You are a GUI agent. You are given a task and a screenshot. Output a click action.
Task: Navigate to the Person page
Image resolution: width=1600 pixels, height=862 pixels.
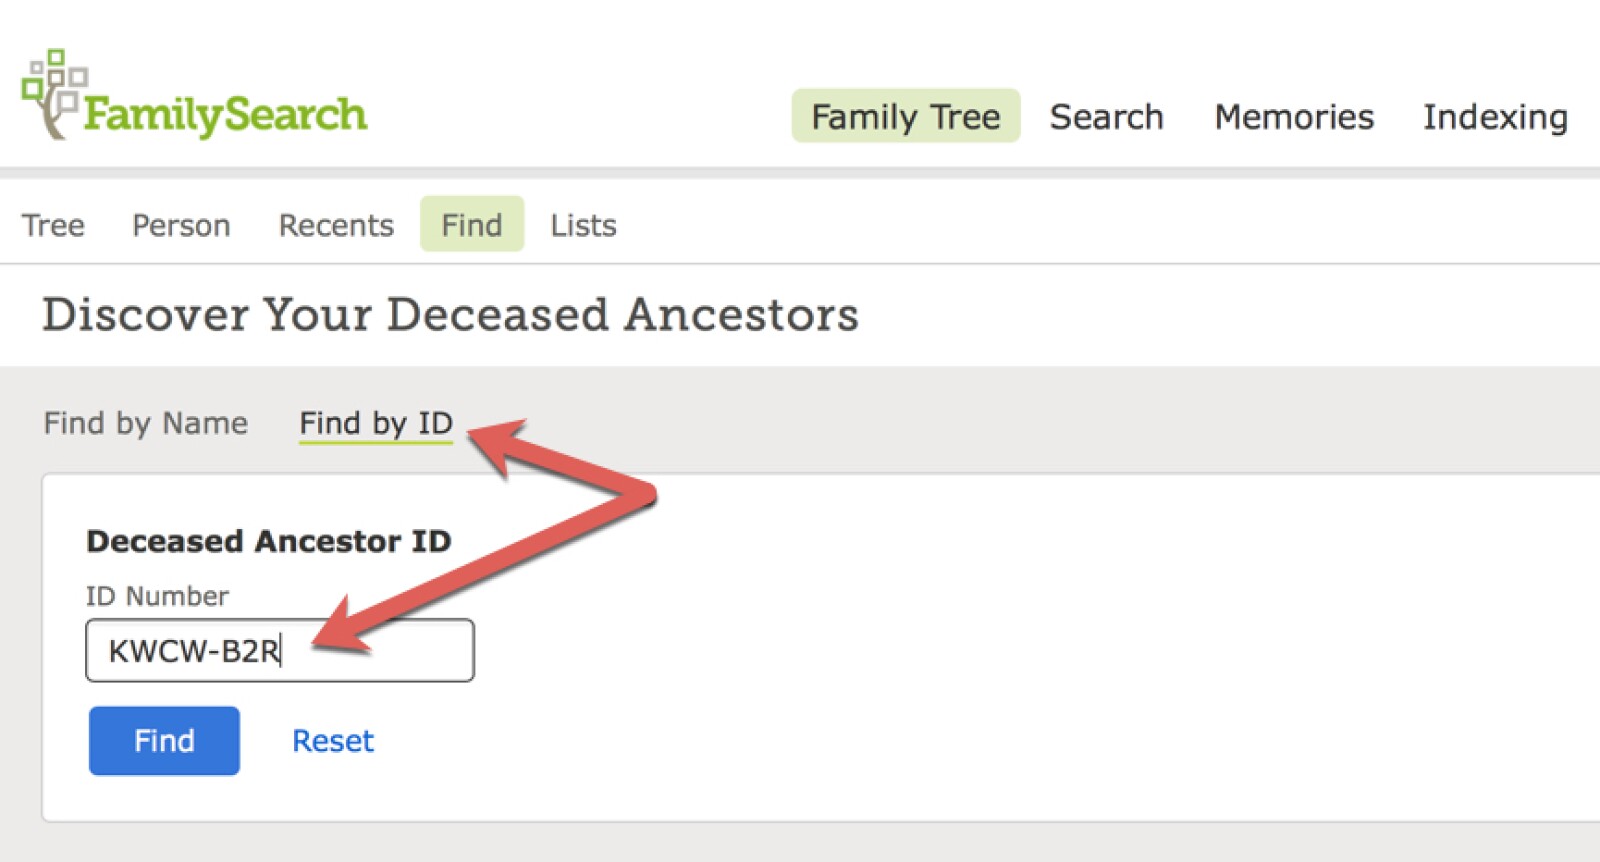[180, 224]
